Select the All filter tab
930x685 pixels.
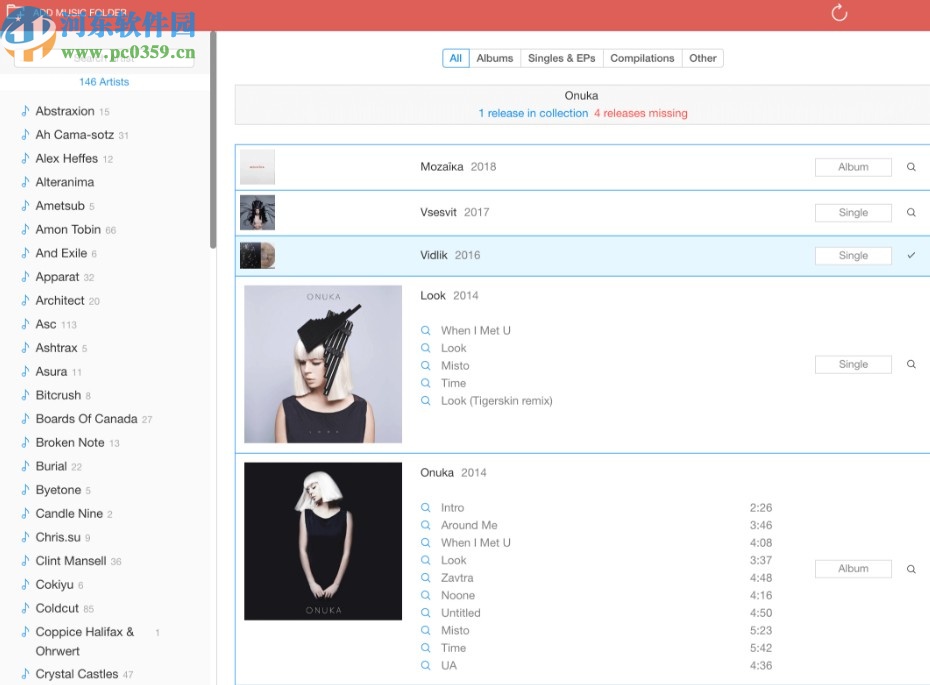coord(456,58)
